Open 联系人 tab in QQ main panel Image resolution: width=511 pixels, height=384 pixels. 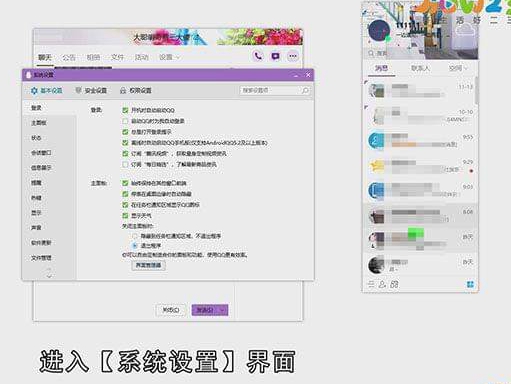click(420, 68)
